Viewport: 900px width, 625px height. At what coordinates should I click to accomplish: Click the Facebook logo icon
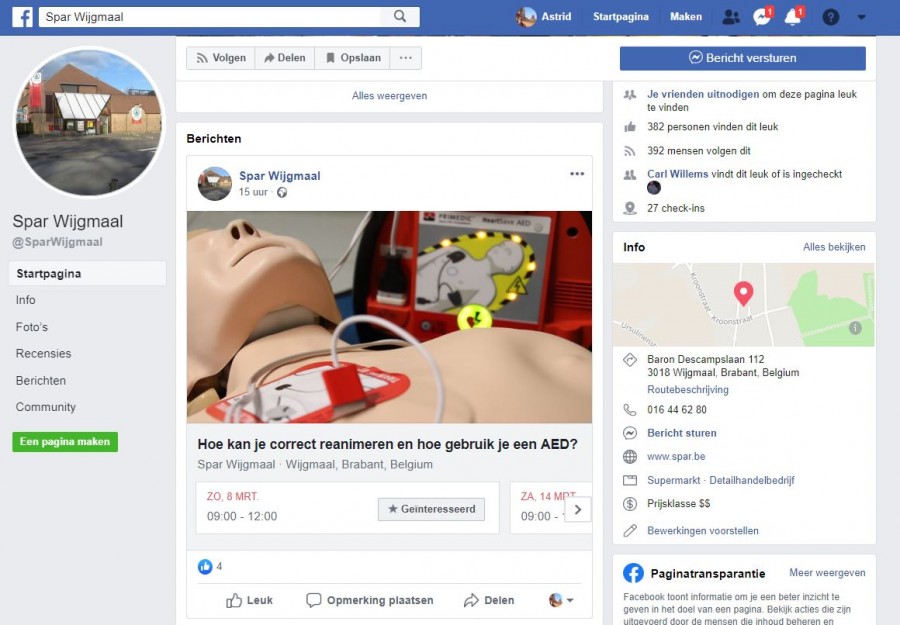tap(22, 17)
